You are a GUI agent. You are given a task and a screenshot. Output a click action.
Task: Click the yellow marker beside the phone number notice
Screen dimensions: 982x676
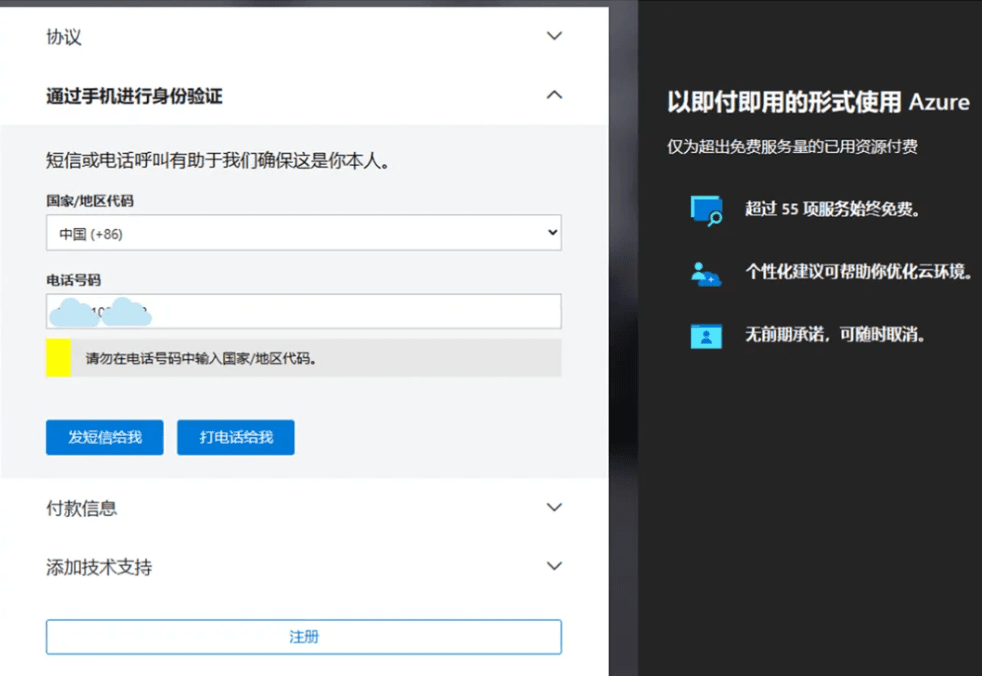pos(58,358)
